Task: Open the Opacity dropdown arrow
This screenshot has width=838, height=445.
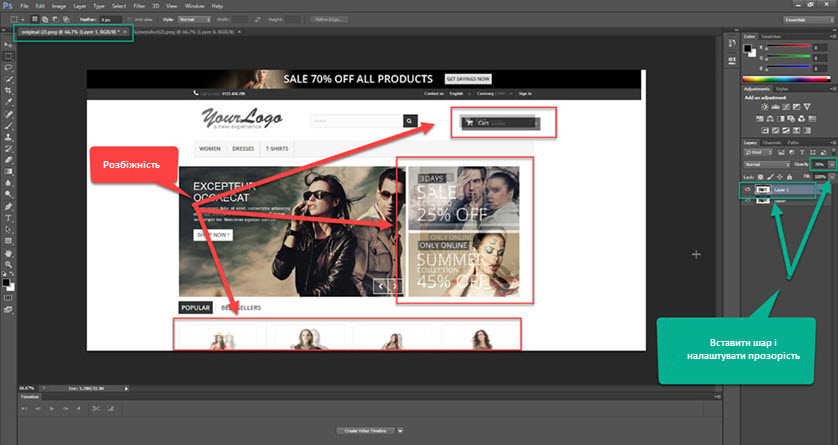Action: (x=832, y=165)
